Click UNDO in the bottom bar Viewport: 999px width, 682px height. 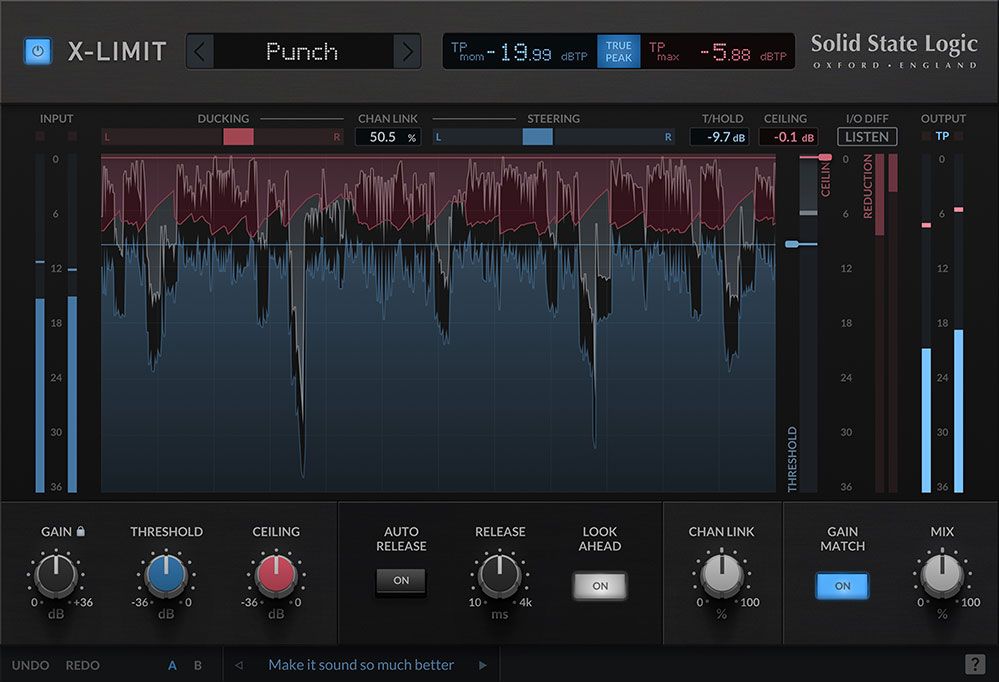click(x=30, y=664)
